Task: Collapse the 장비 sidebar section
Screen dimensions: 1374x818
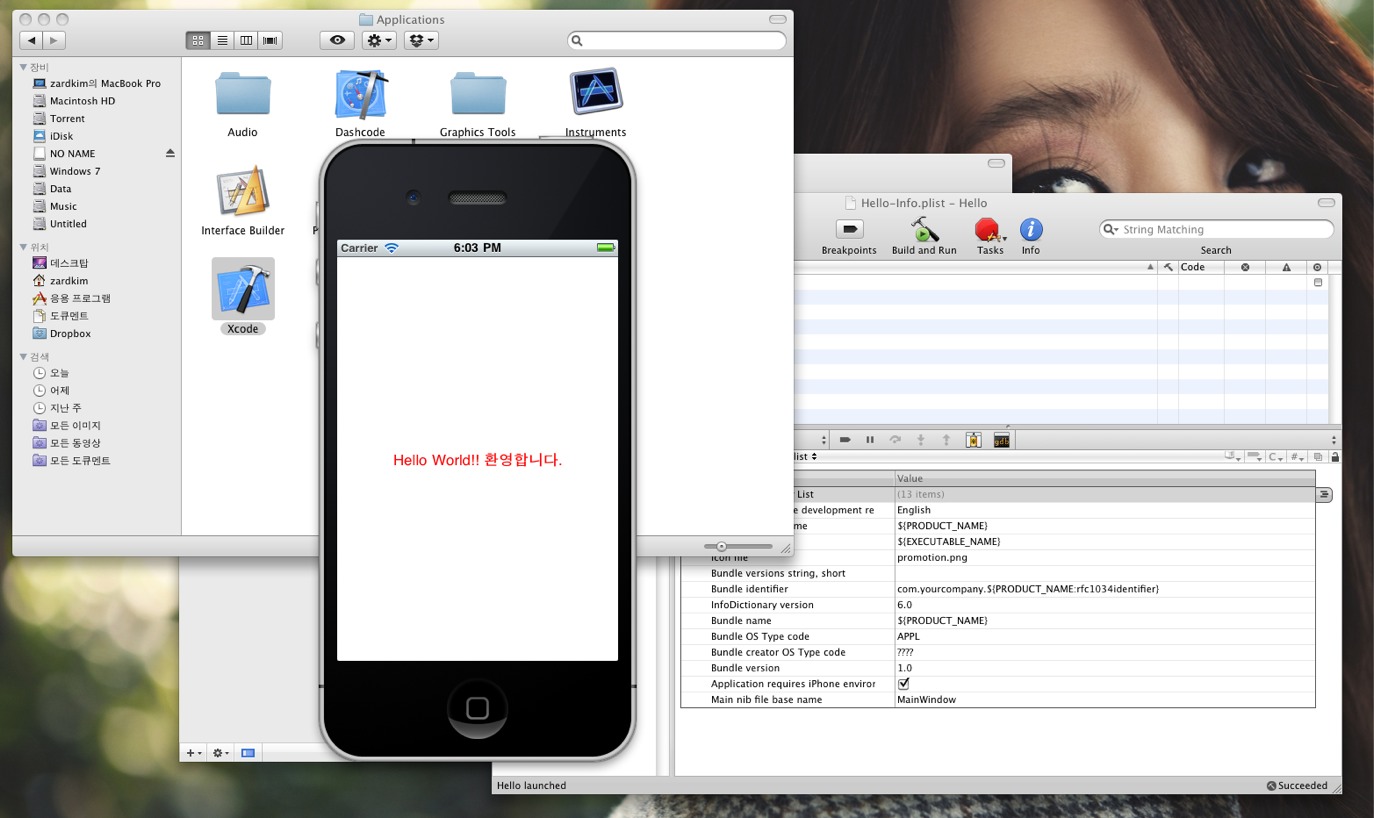Action: click(x=23, y=66)
